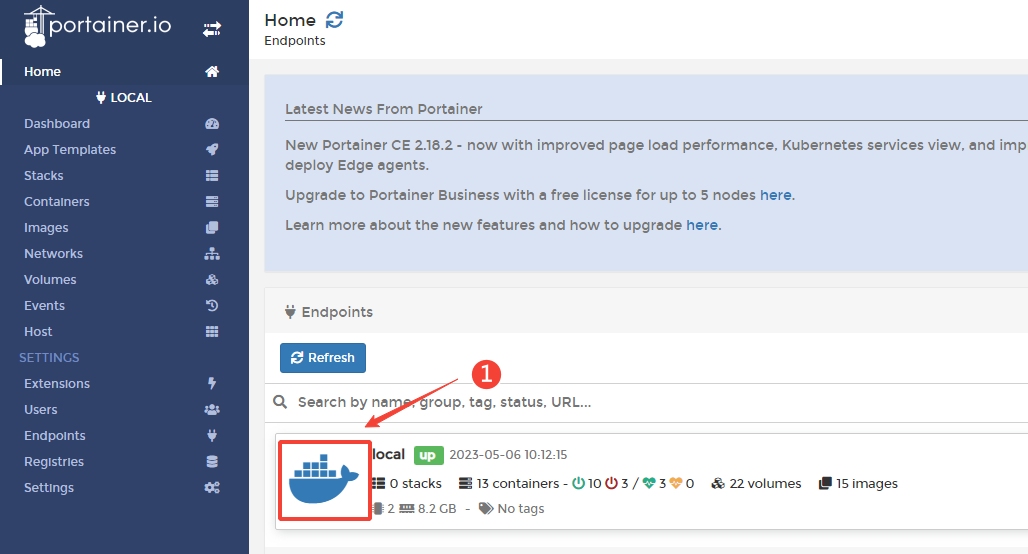Click the '22 volumes' text
This screenshot has width=1028, height=554.
click(765, 484)
